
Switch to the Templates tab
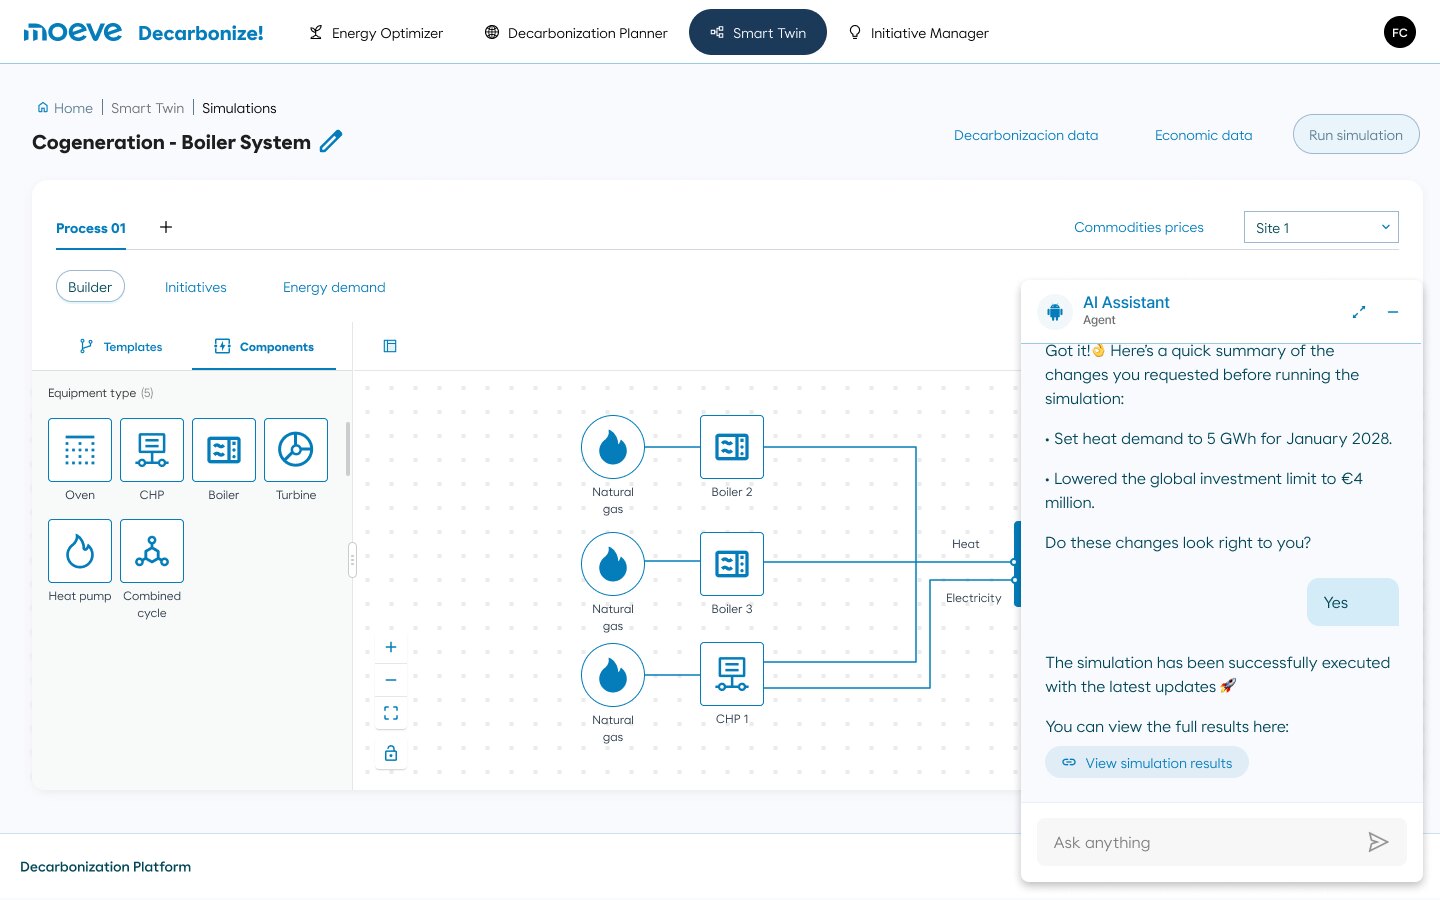pos(121,347)
